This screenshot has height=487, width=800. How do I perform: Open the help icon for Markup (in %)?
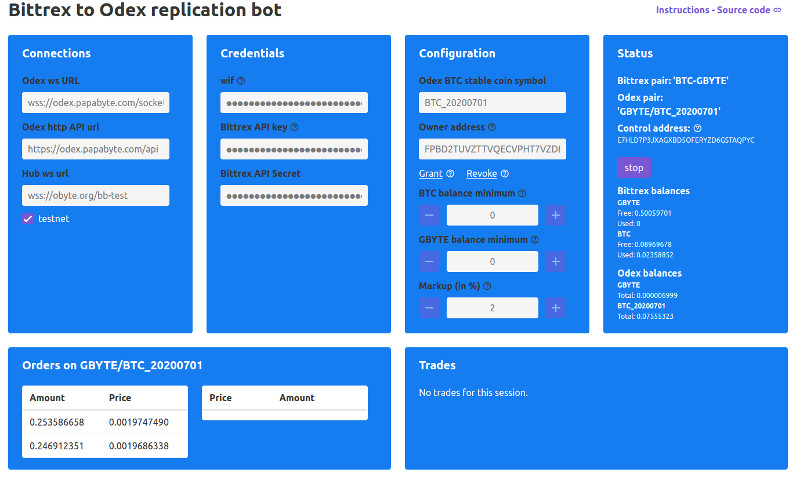487,286
